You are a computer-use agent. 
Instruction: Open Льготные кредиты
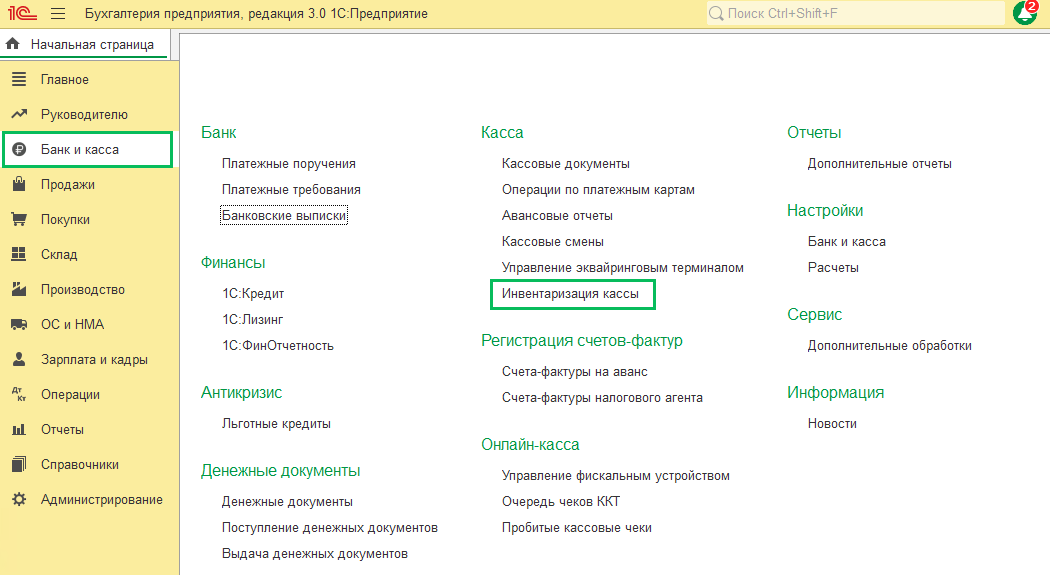pyautogui.click(x=277, y=424)
